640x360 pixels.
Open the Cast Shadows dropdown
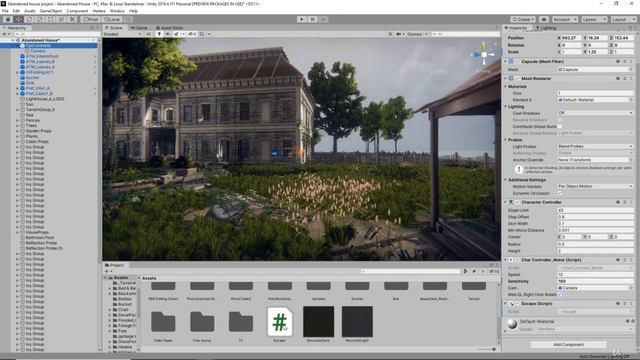click(x=596, y=113)
